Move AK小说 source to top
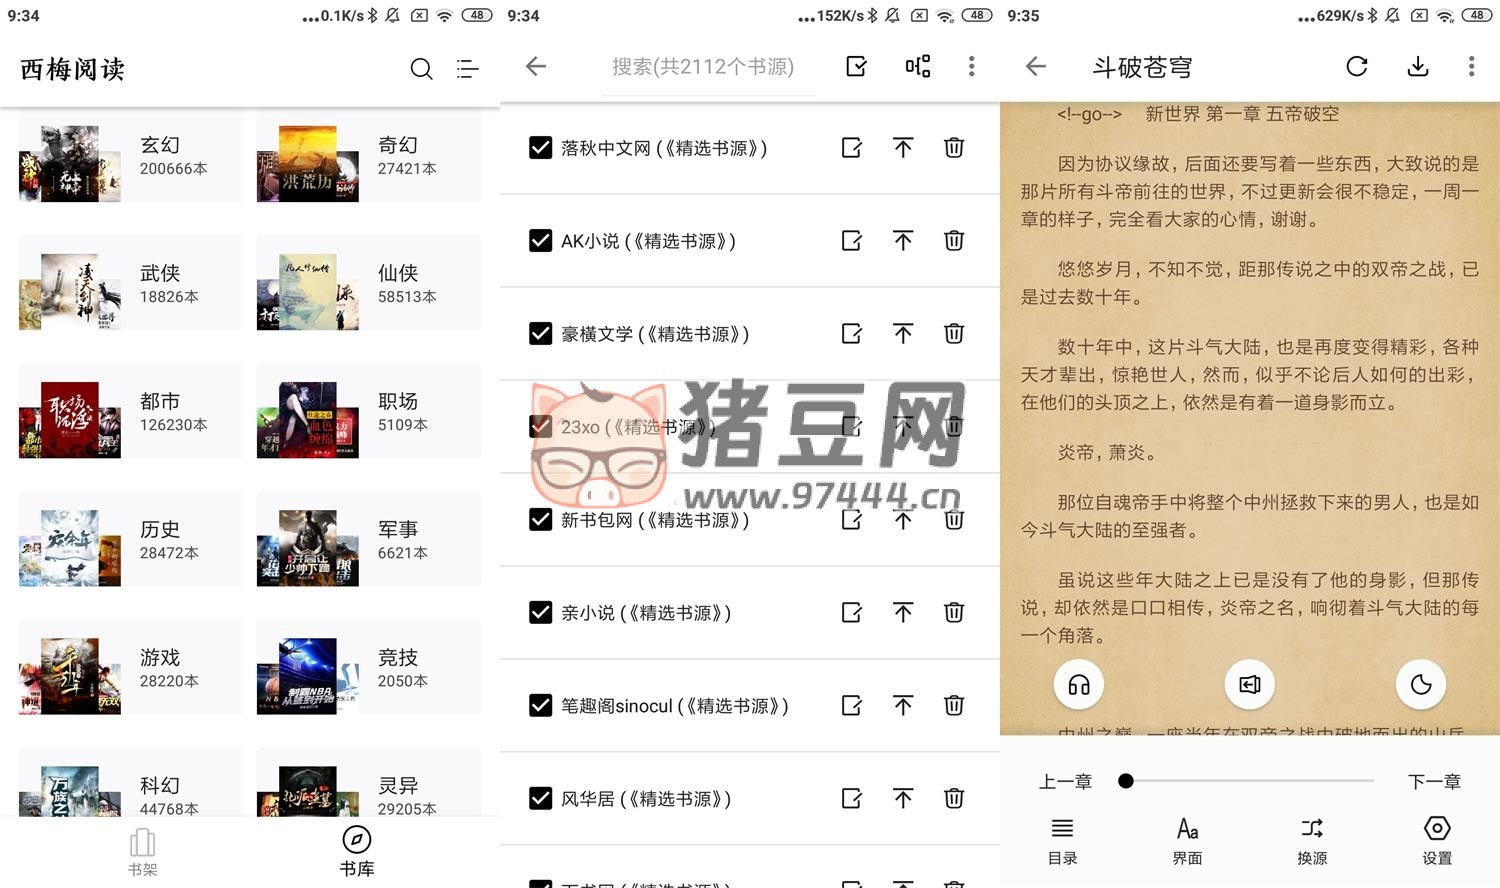Image resolution: width=1500 pixels, height=888 pixels. [x=903, y=241]
